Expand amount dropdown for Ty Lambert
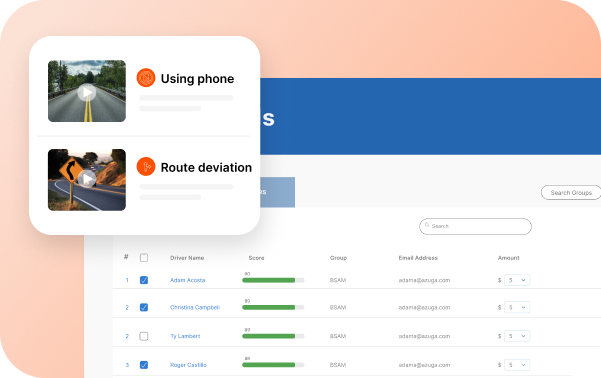 [517, 336]
